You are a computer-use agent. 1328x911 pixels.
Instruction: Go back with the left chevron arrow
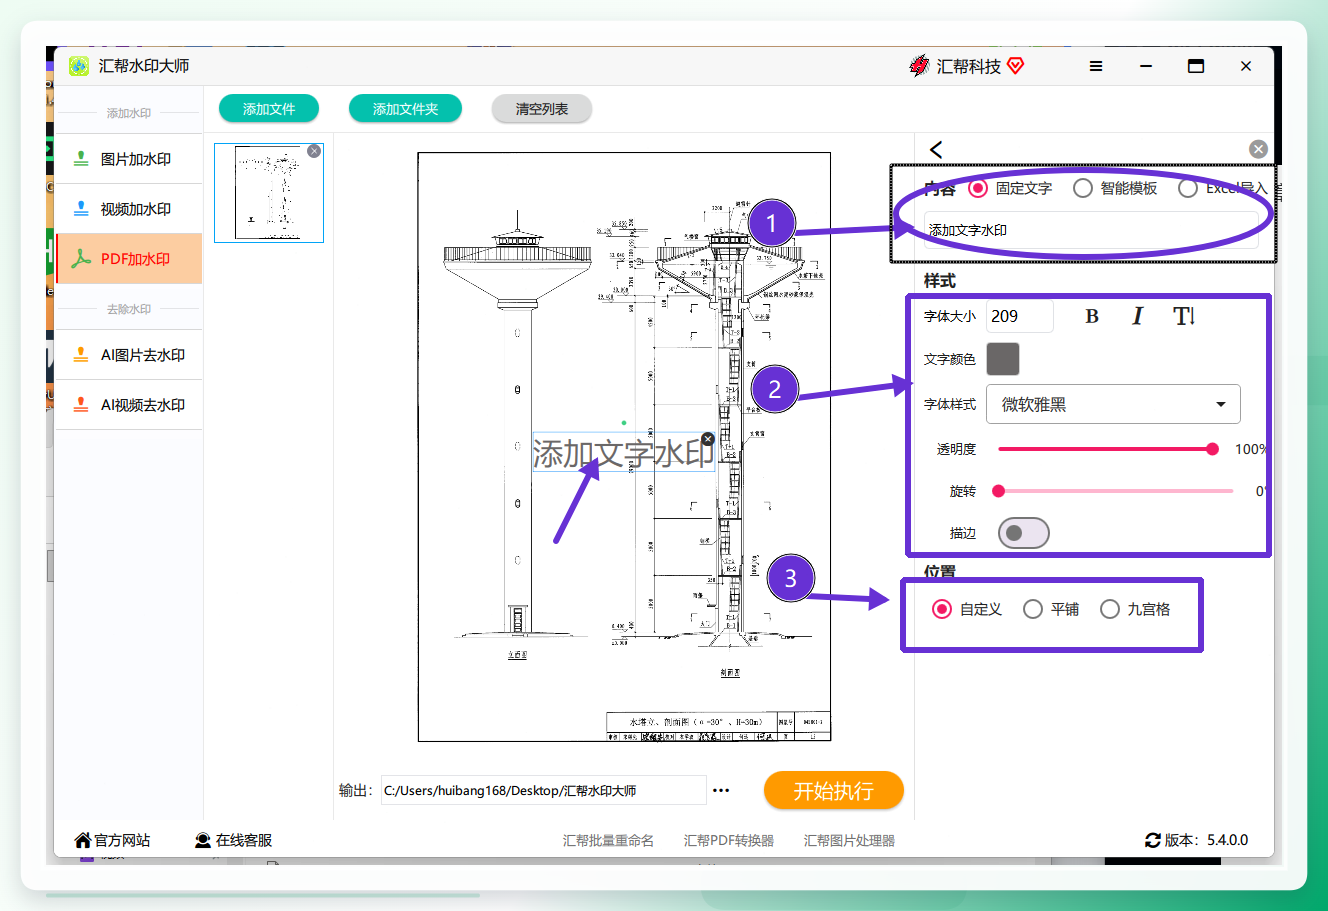936,149
